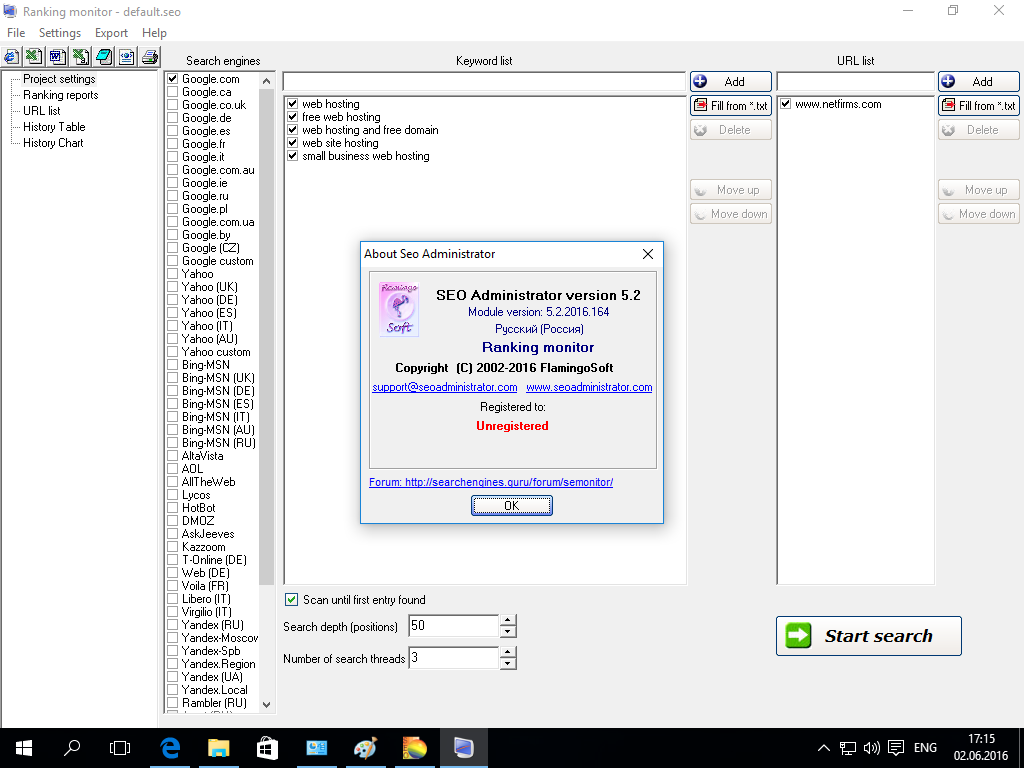Screen dimensions: 1024x768
Task: Click the colorful globe app taskbar icon
Action: coord(414,748)
